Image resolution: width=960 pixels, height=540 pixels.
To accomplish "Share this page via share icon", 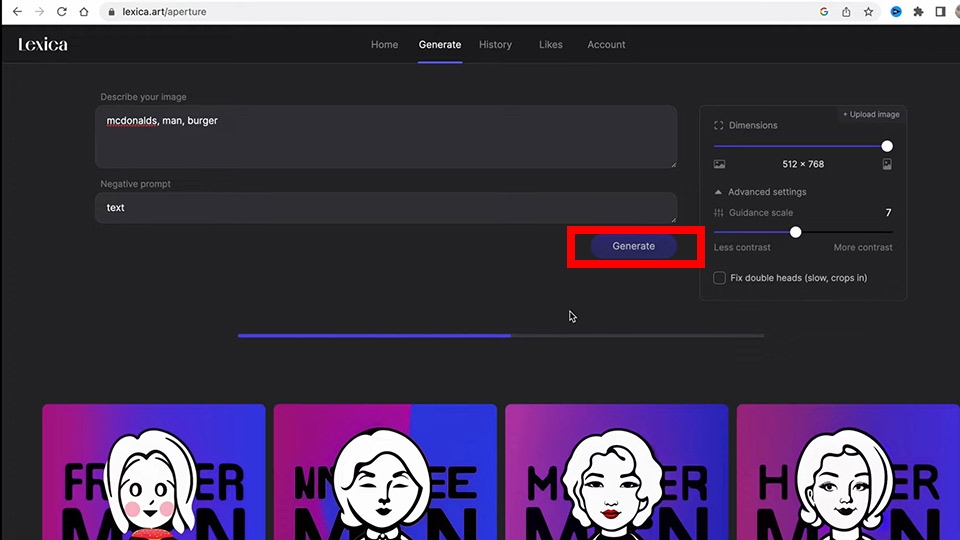I will click(846, 12).
